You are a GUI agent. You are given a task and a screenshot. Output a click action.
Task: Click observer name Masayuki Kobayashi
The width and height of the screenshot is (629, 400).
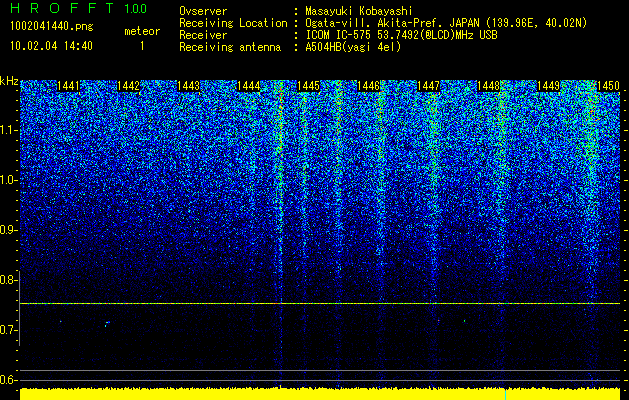click(359, 11)
